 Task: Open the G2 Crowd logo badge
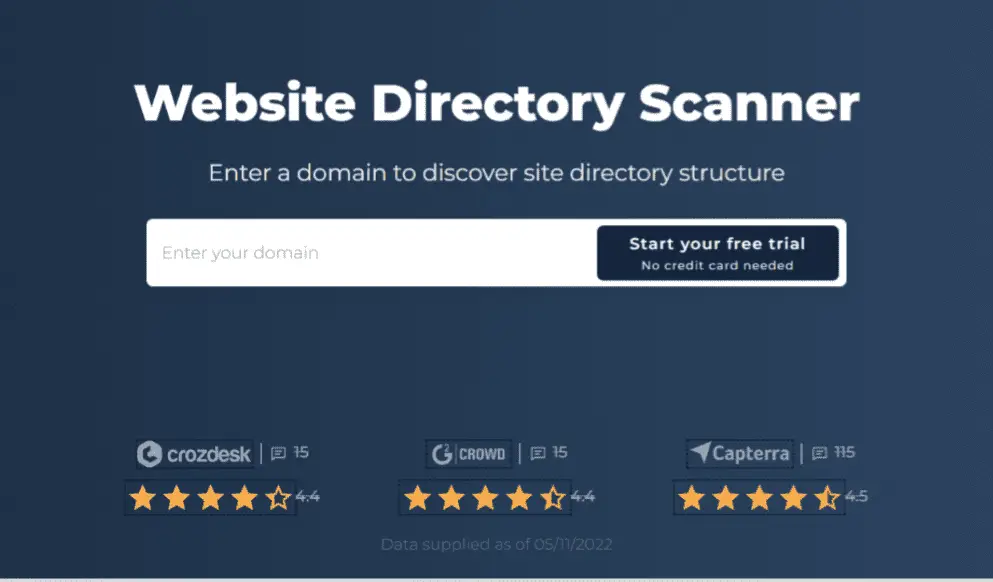[x=468, y=454]
